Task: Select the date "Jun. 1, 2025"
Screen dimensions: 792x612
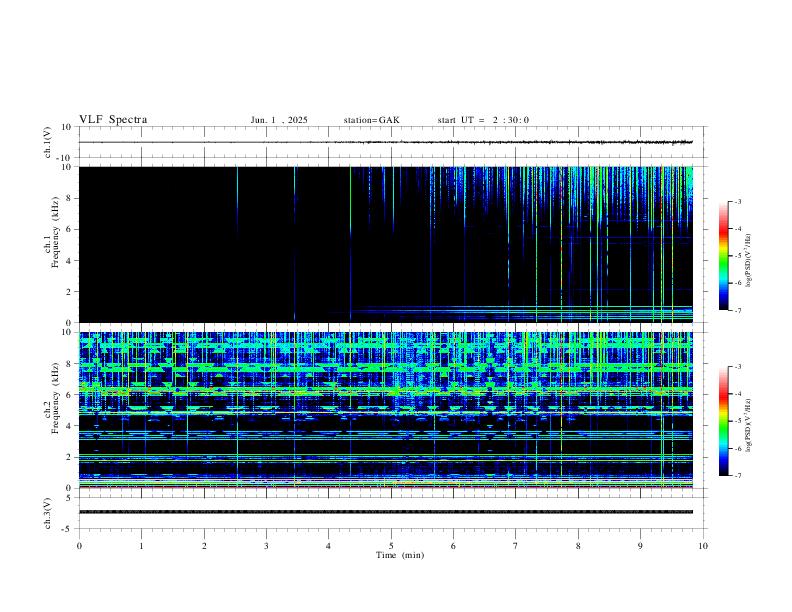Action: [x=279, y=120]
